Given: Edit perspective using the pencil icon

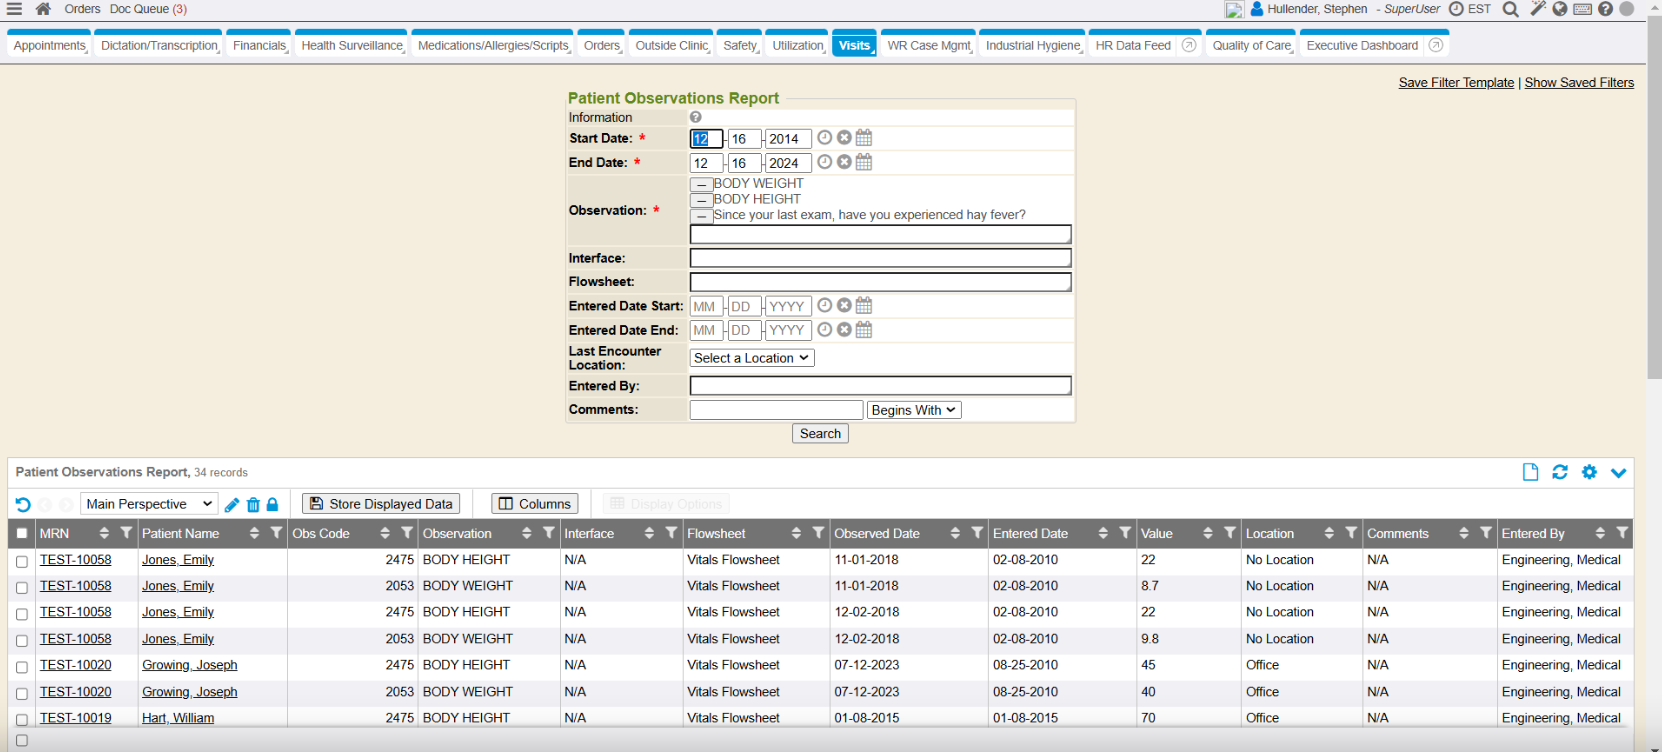Looking at the screenshot, I should pyautogui.click(x=232, y=505).
